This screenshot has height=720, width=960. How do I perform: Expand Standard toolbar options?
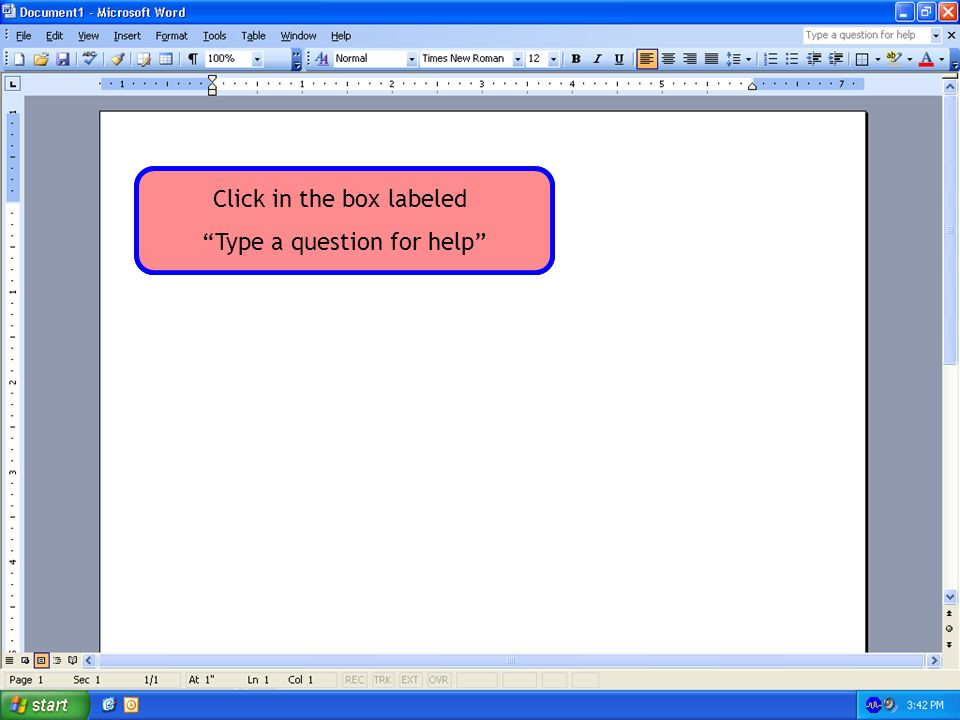pos(296,59)
